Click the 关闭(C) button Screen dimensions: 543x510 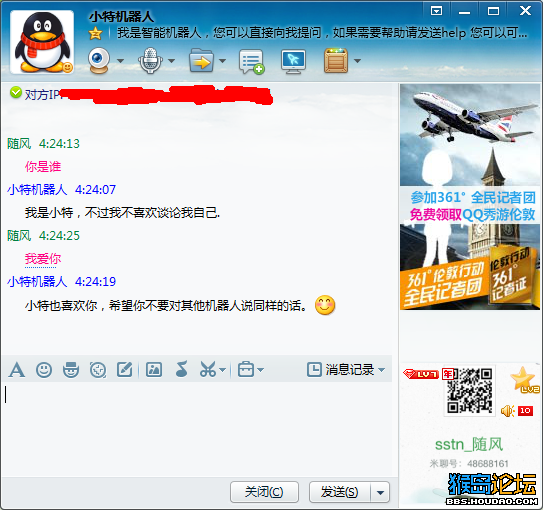pyautogui.click(x=264, y=492)
